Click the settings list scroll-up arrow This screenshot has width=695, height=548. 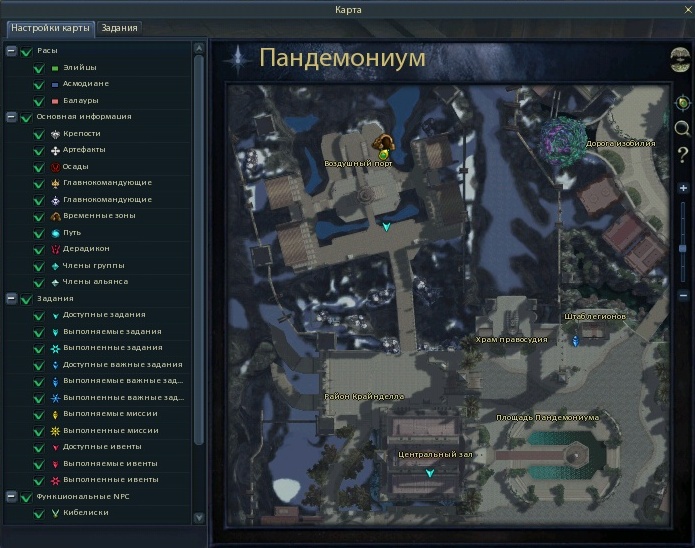tap(199, 48)
